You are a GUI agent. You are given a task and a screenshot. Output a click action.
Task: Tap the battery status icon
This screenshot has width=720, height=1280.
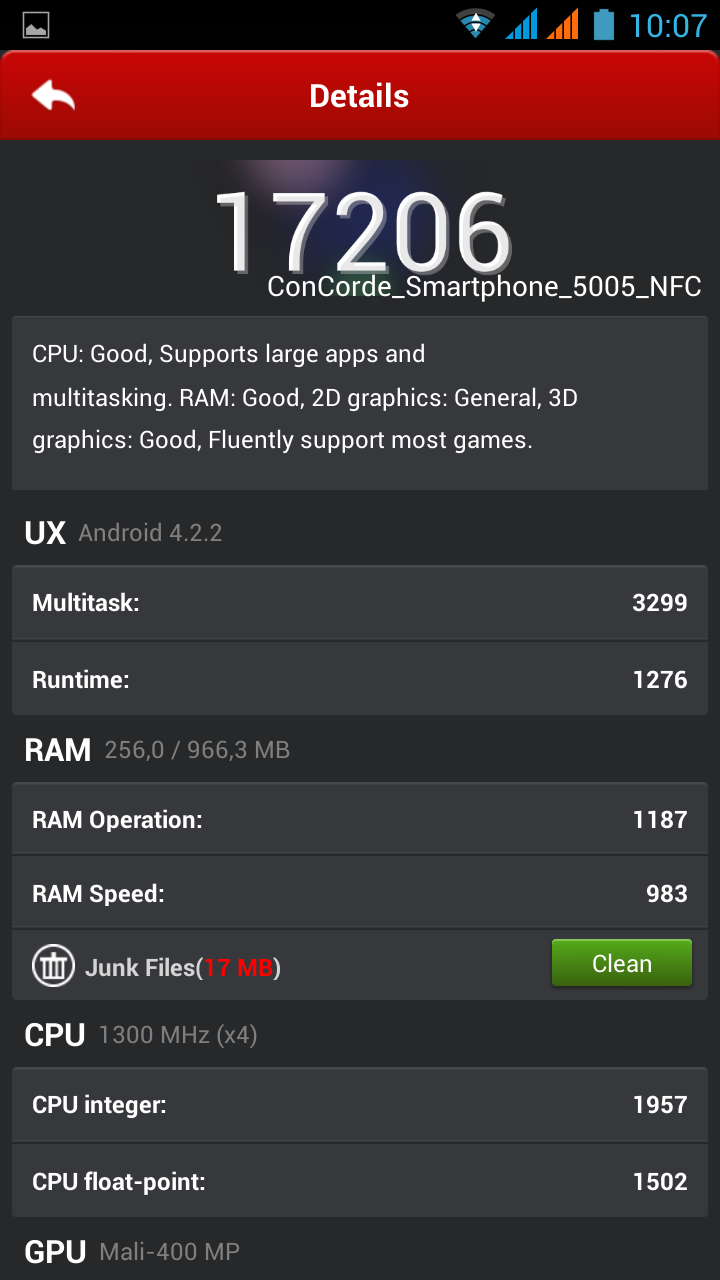coord(603,24)
